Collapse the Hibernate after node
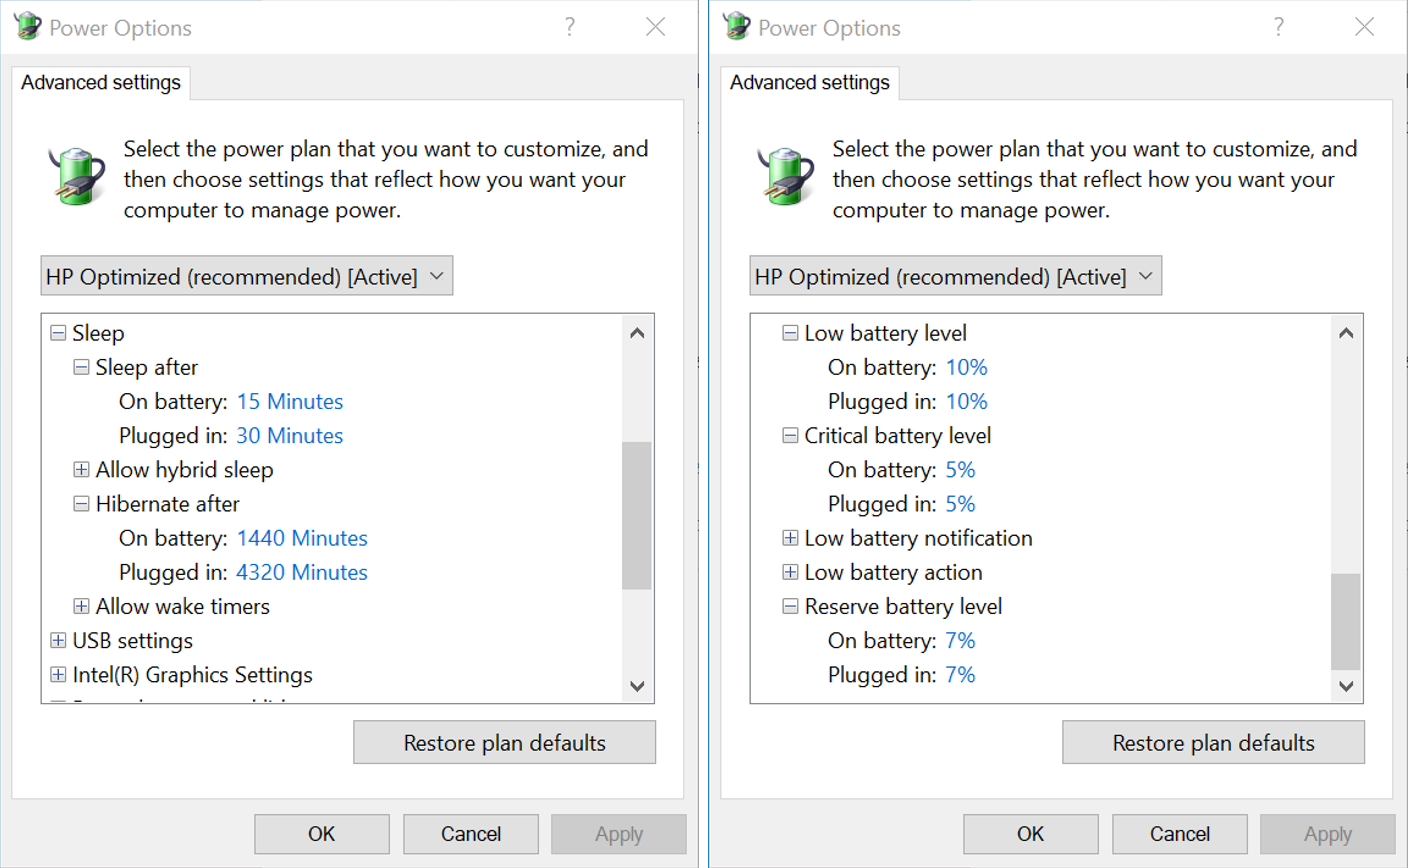This screenshot has width=1409, height=868. point(81,504)
